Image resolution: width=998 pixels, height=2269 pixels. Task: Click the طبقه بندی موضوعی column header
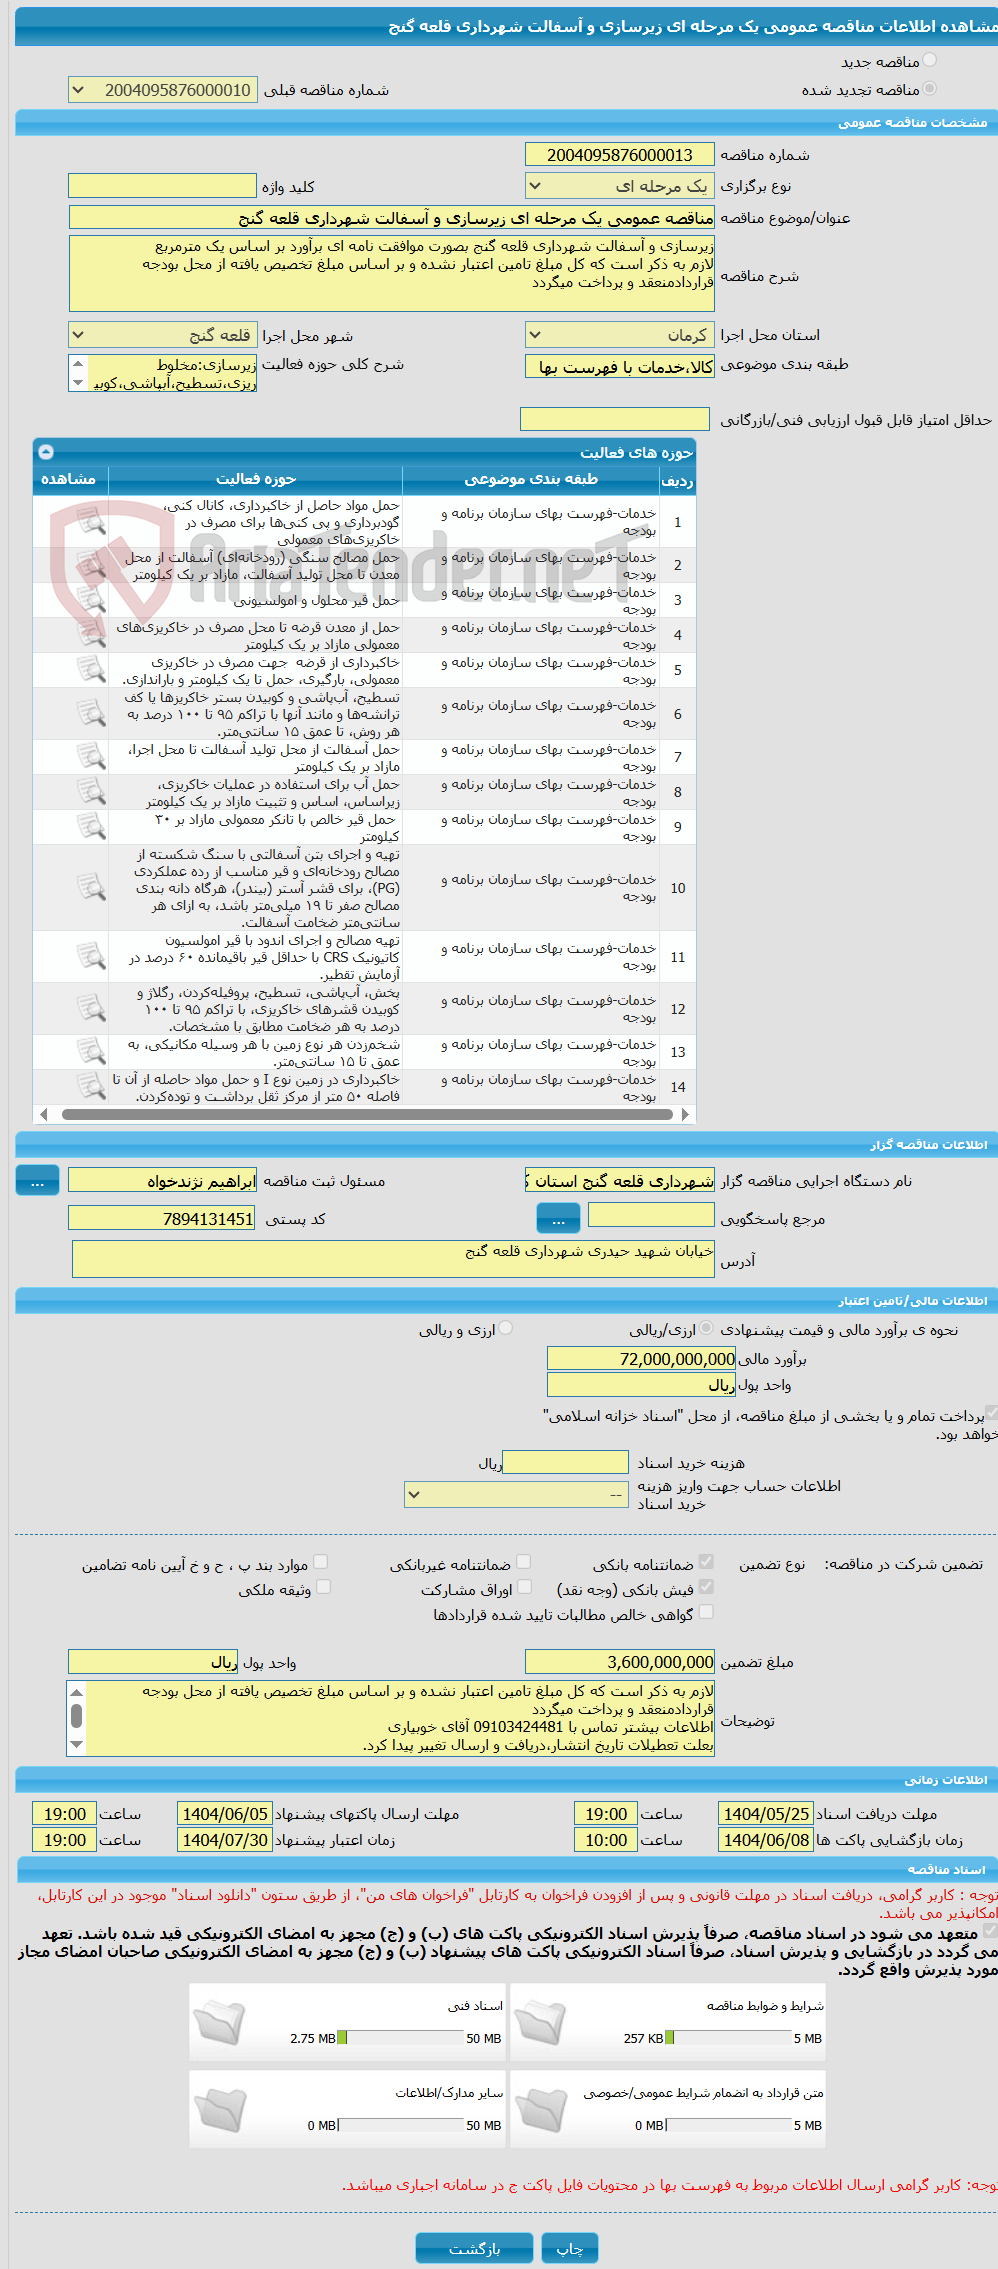[x=531, y=480]
